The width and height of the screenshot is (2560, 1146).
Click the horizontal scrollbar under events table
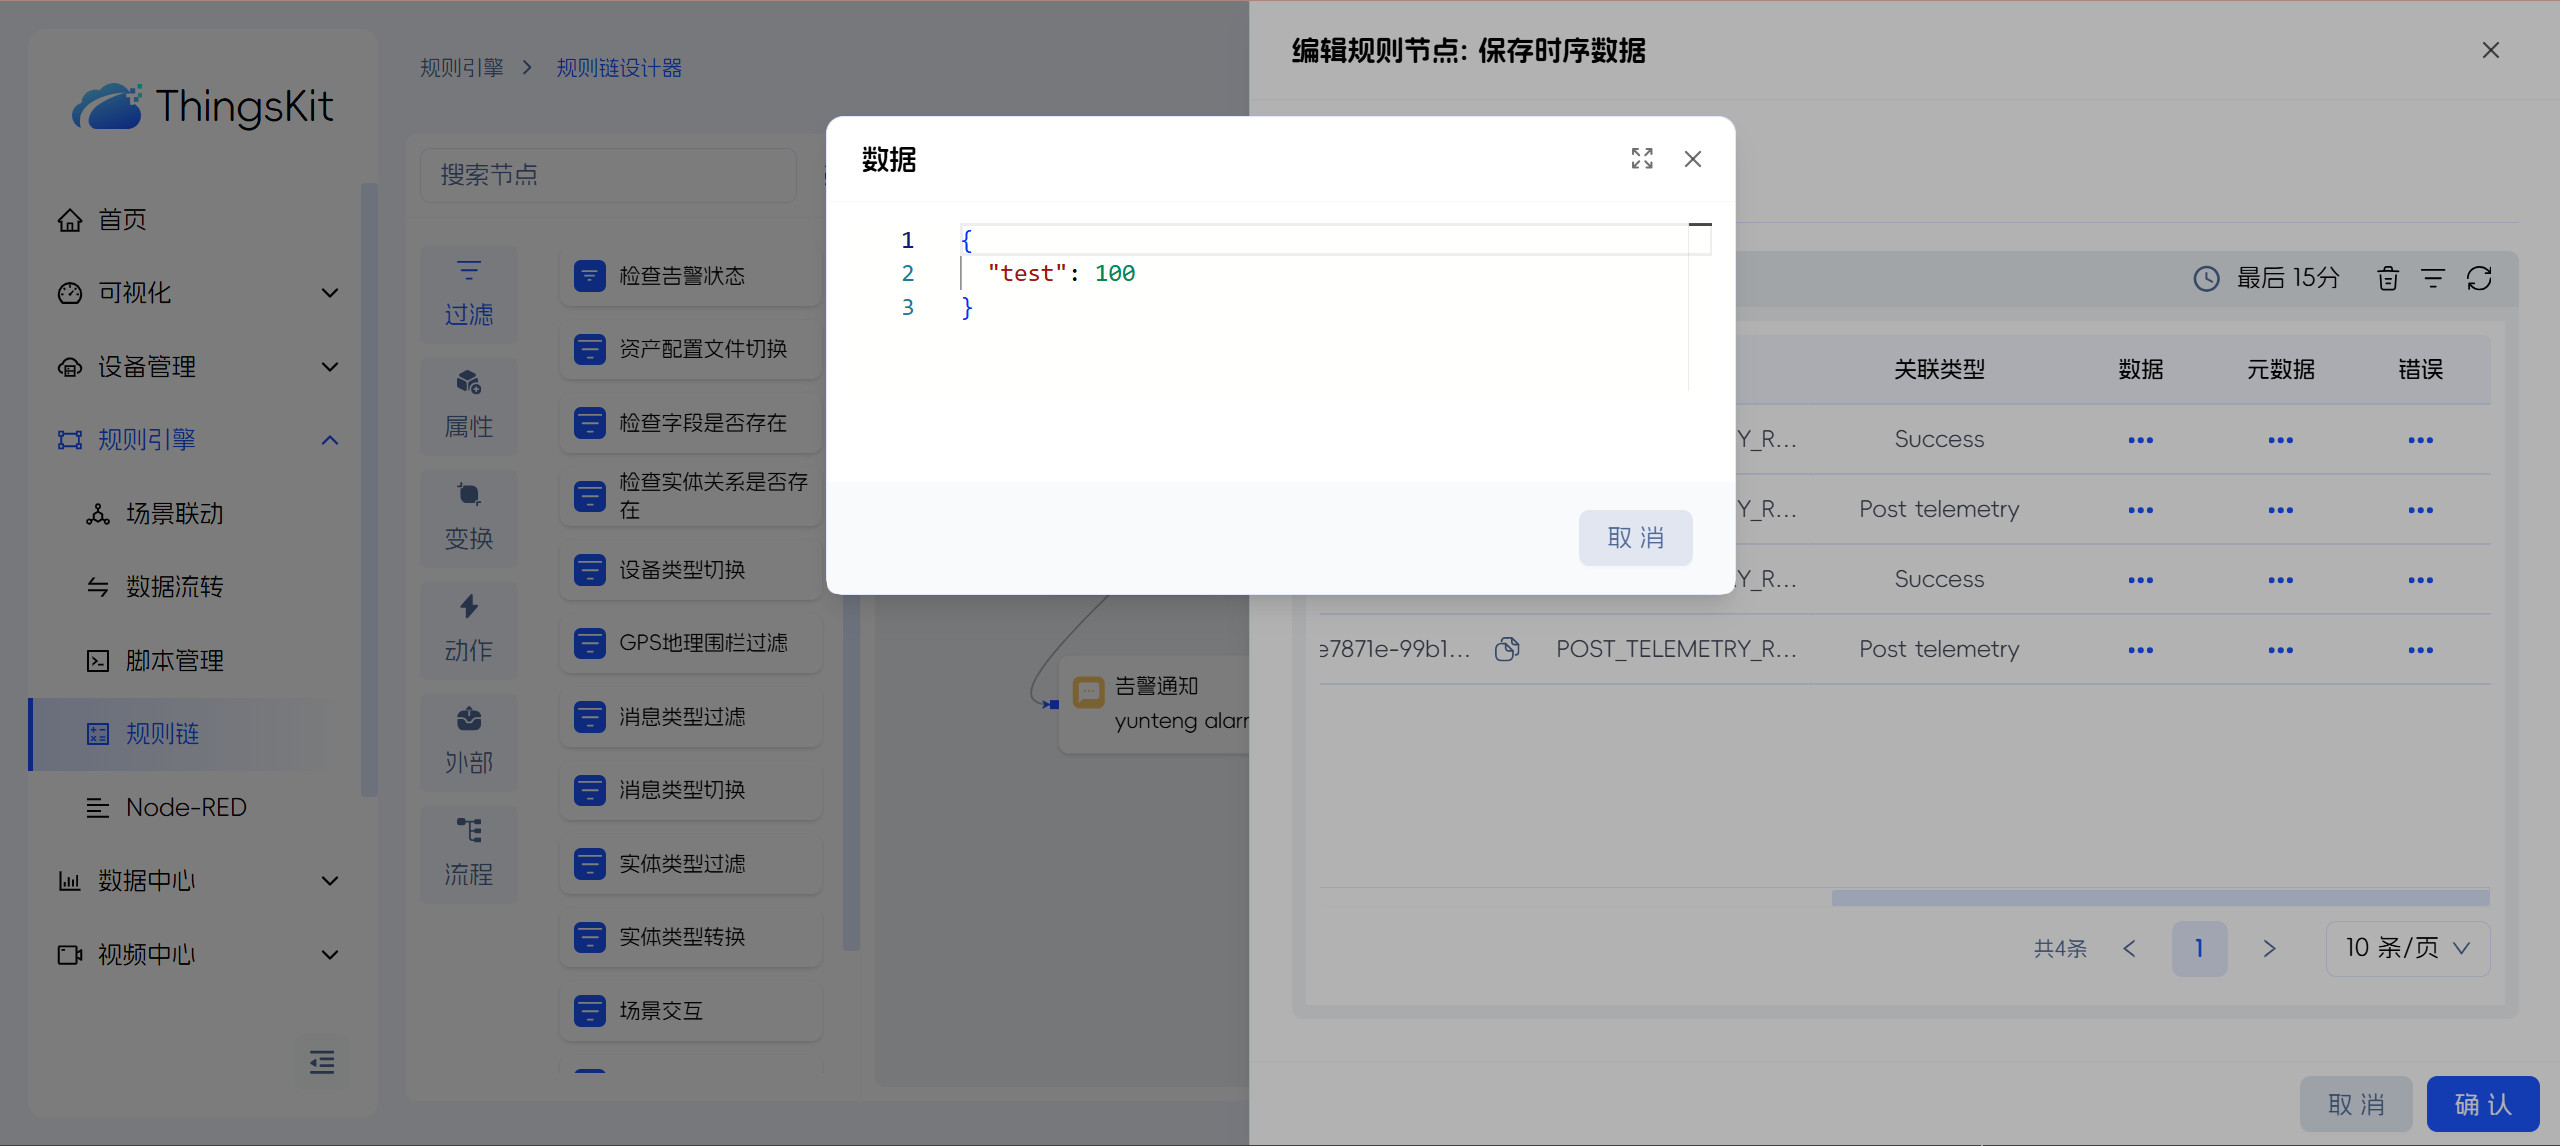(2160, 898)
